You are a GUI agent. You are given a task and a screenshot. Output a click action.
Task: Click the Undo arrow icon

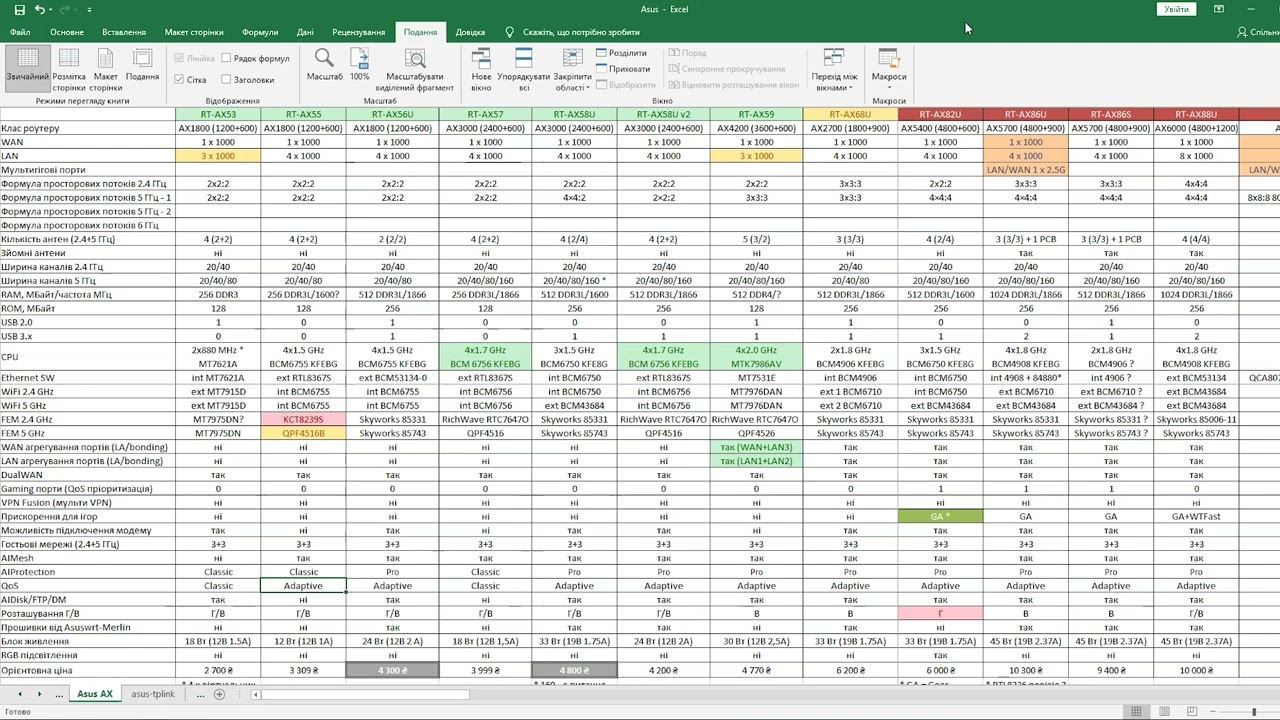[40, 9]
